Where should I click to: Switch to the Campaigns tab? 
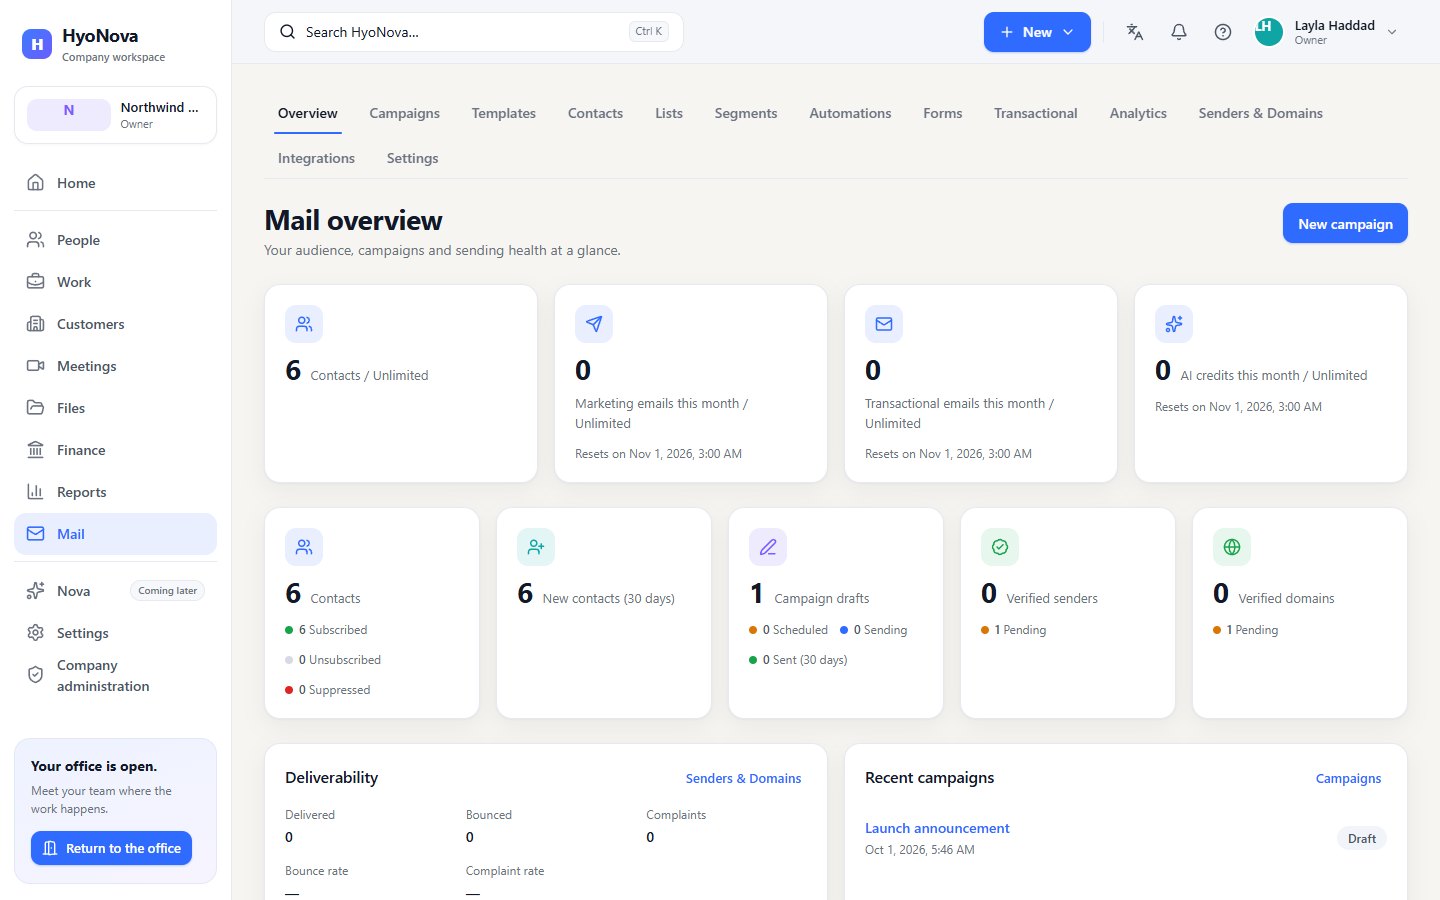click(404, 113)
